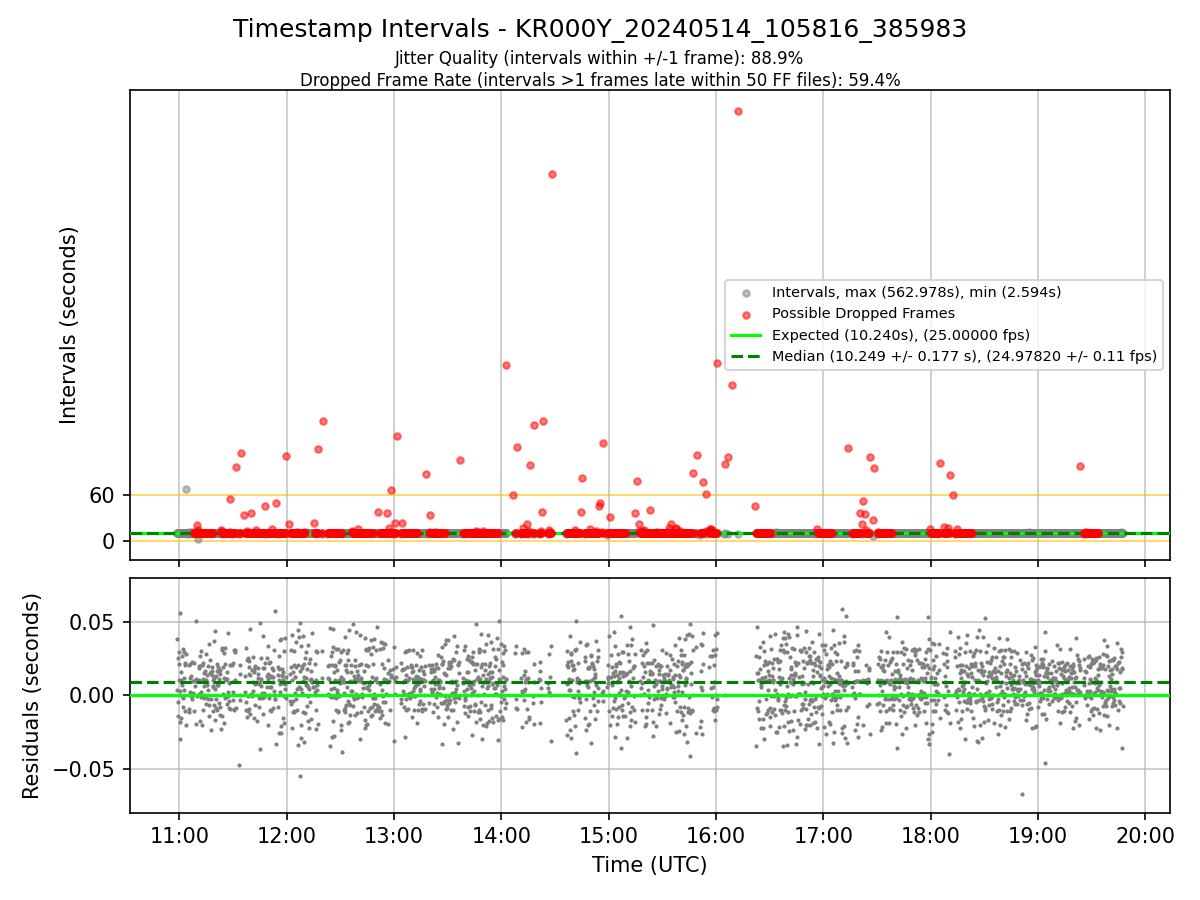Click the '14:00' time axis tick label
Viewport: 1200px width, 900px height.
pyautogui.click(x=501, y=835)
